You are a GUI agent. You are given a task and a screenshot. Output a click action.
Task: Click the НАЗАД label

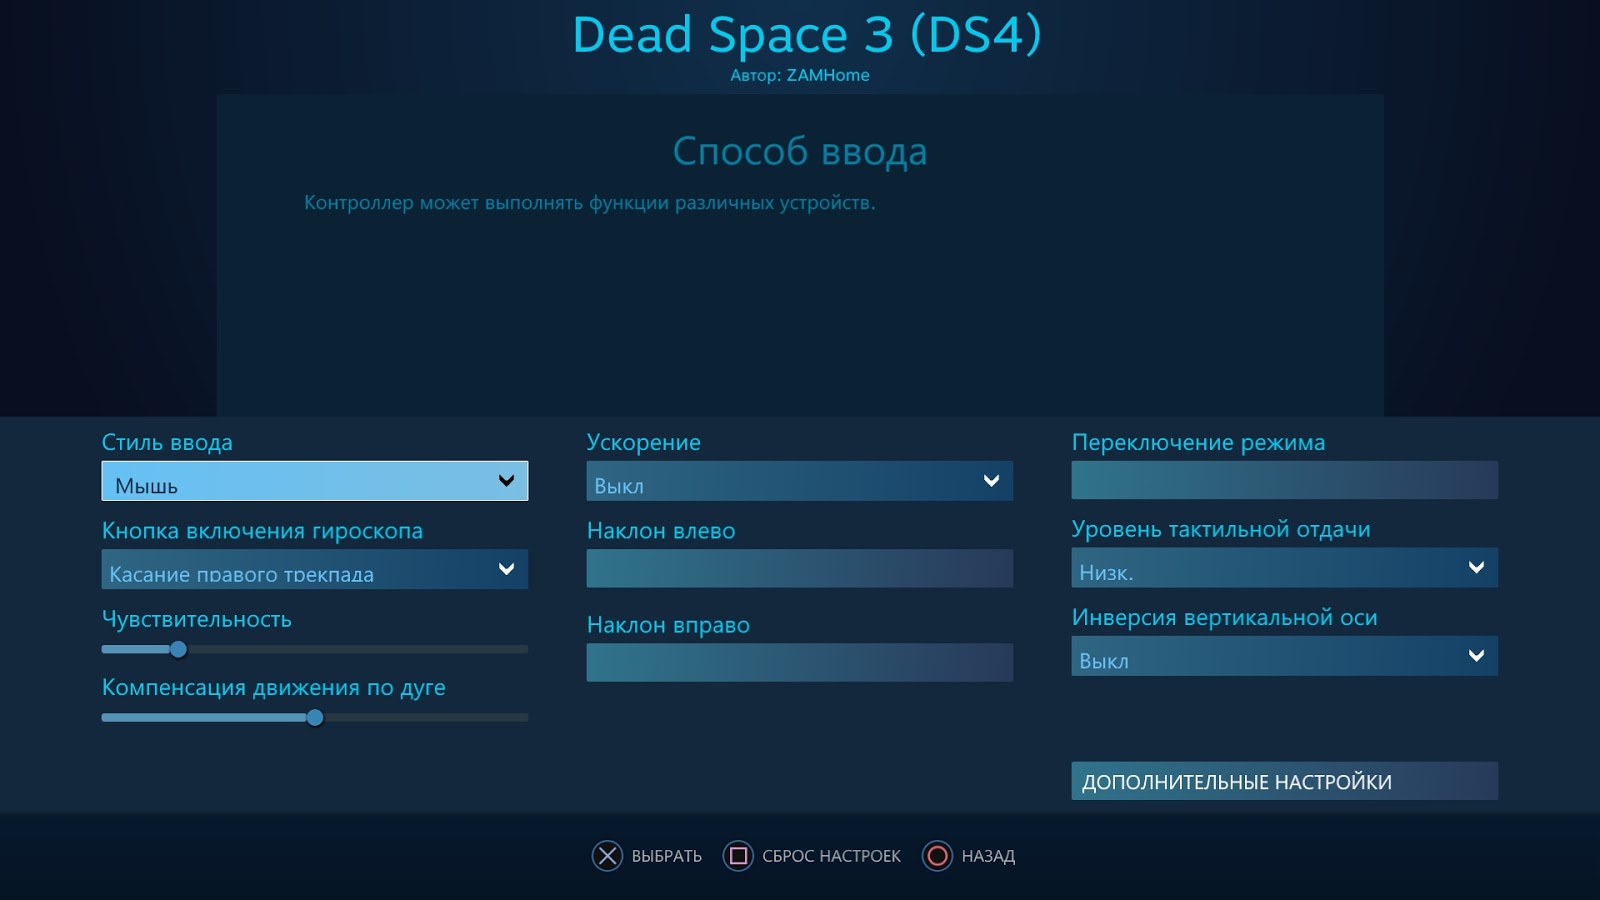(x=988, y=856)
